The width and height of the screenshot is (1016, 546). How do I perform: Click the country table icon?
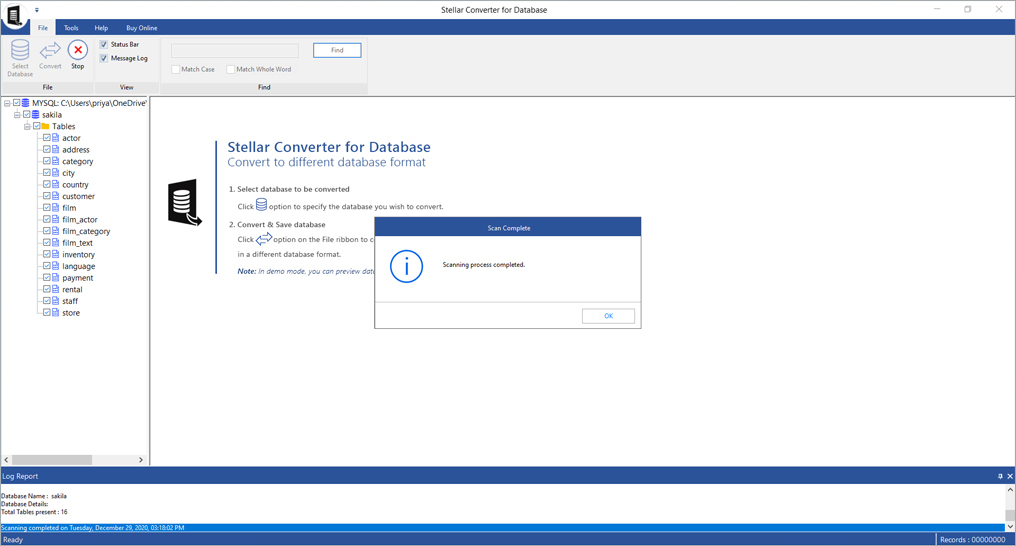tap(56, 185)
